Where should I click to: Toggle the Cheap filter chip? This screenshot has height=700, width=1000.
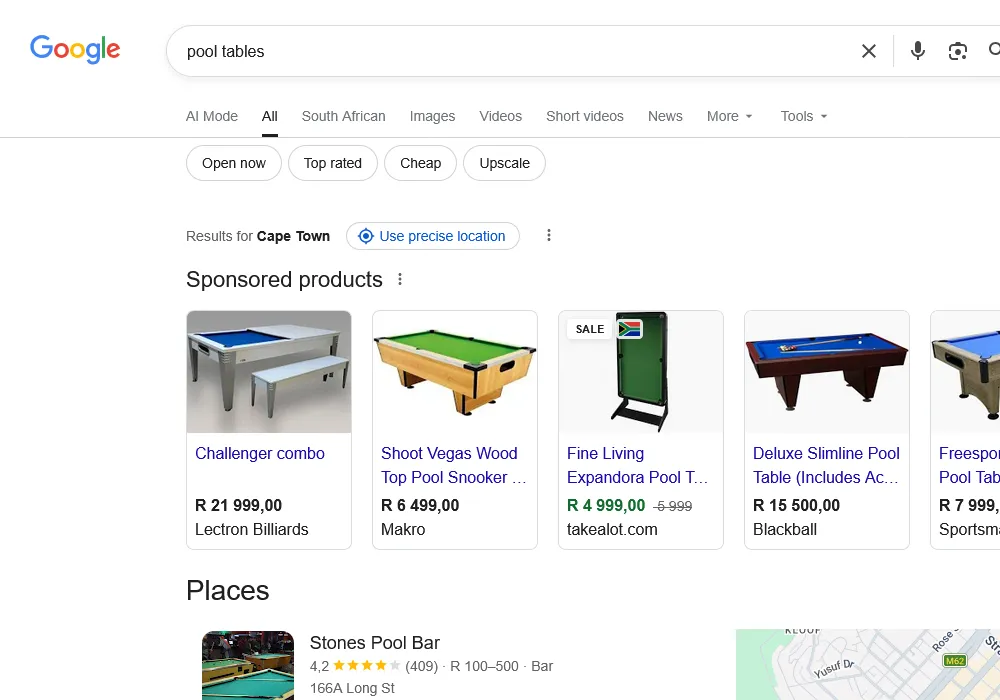(420, 163)
